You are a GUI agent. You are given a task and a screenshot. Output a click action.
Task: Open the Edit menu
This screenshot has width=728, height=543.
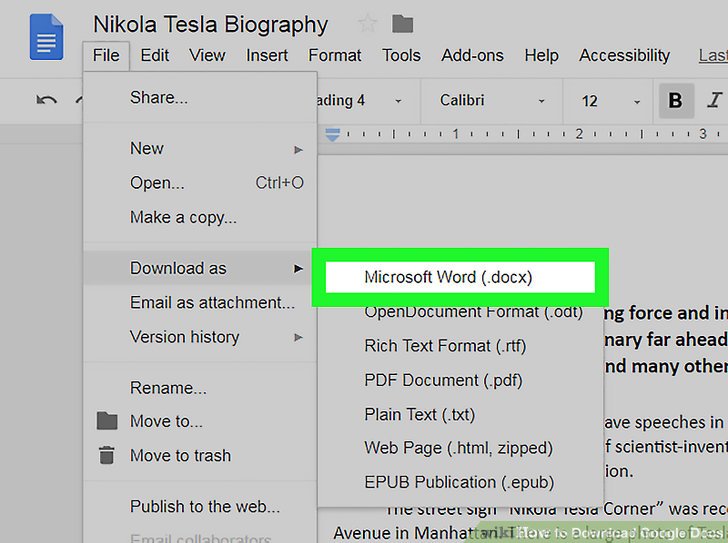pyautogui.click(x=155, y=56)
